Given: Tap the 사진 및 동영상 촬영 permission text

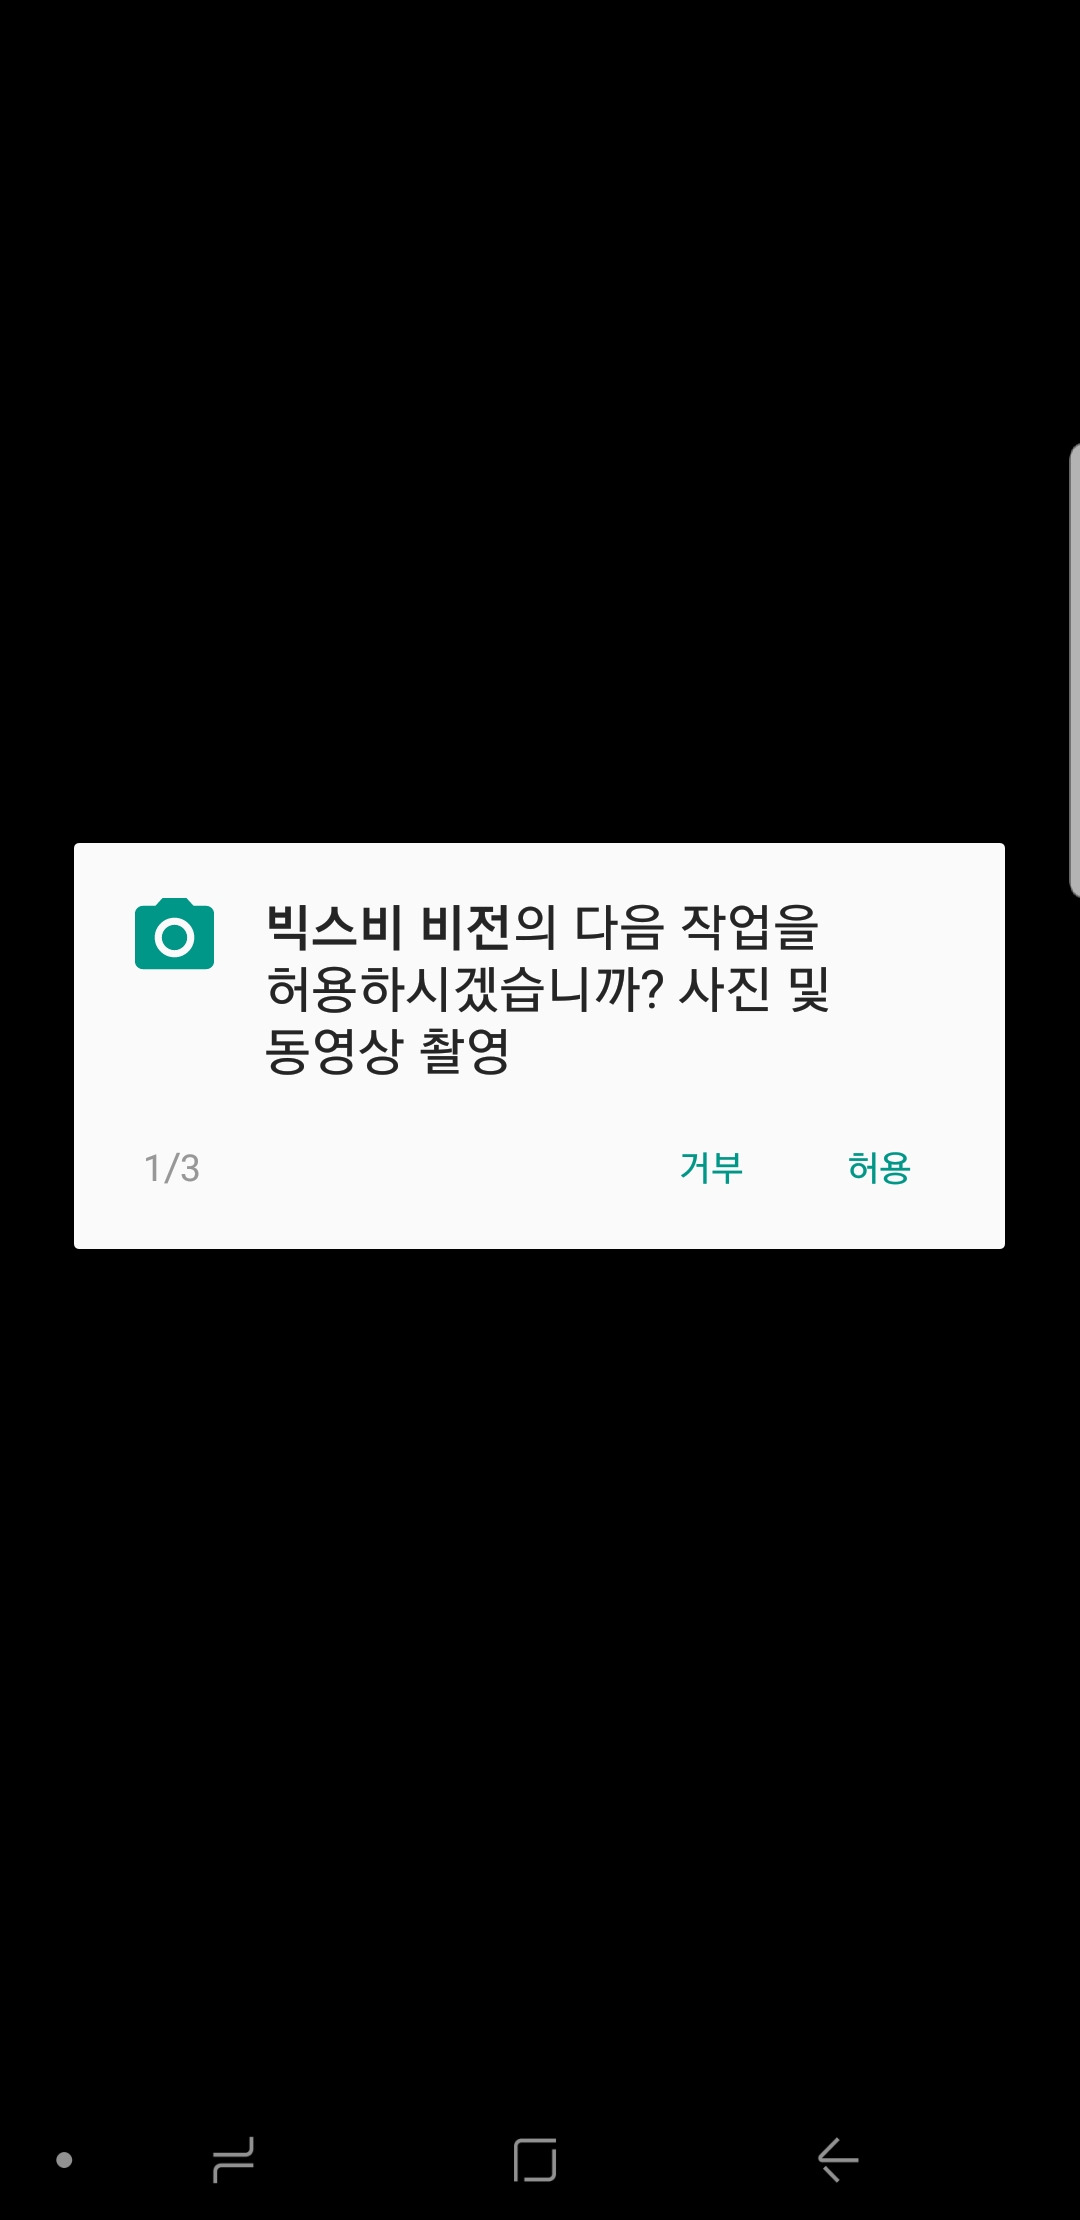Looking at the screenshot, I should coord(547,1020).
